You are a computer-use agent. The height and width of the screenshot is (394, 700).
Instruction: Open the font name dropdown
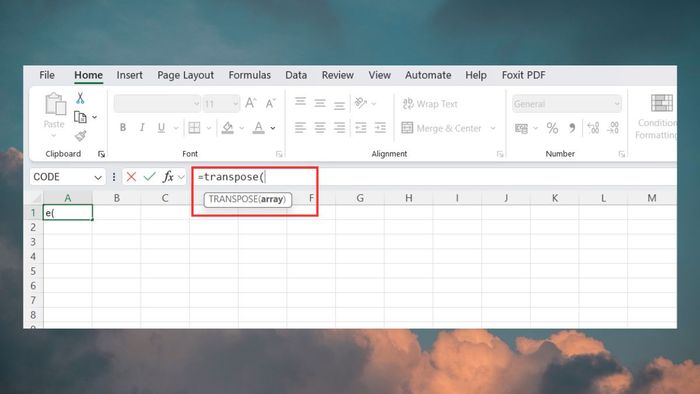[x=196, y=104]
